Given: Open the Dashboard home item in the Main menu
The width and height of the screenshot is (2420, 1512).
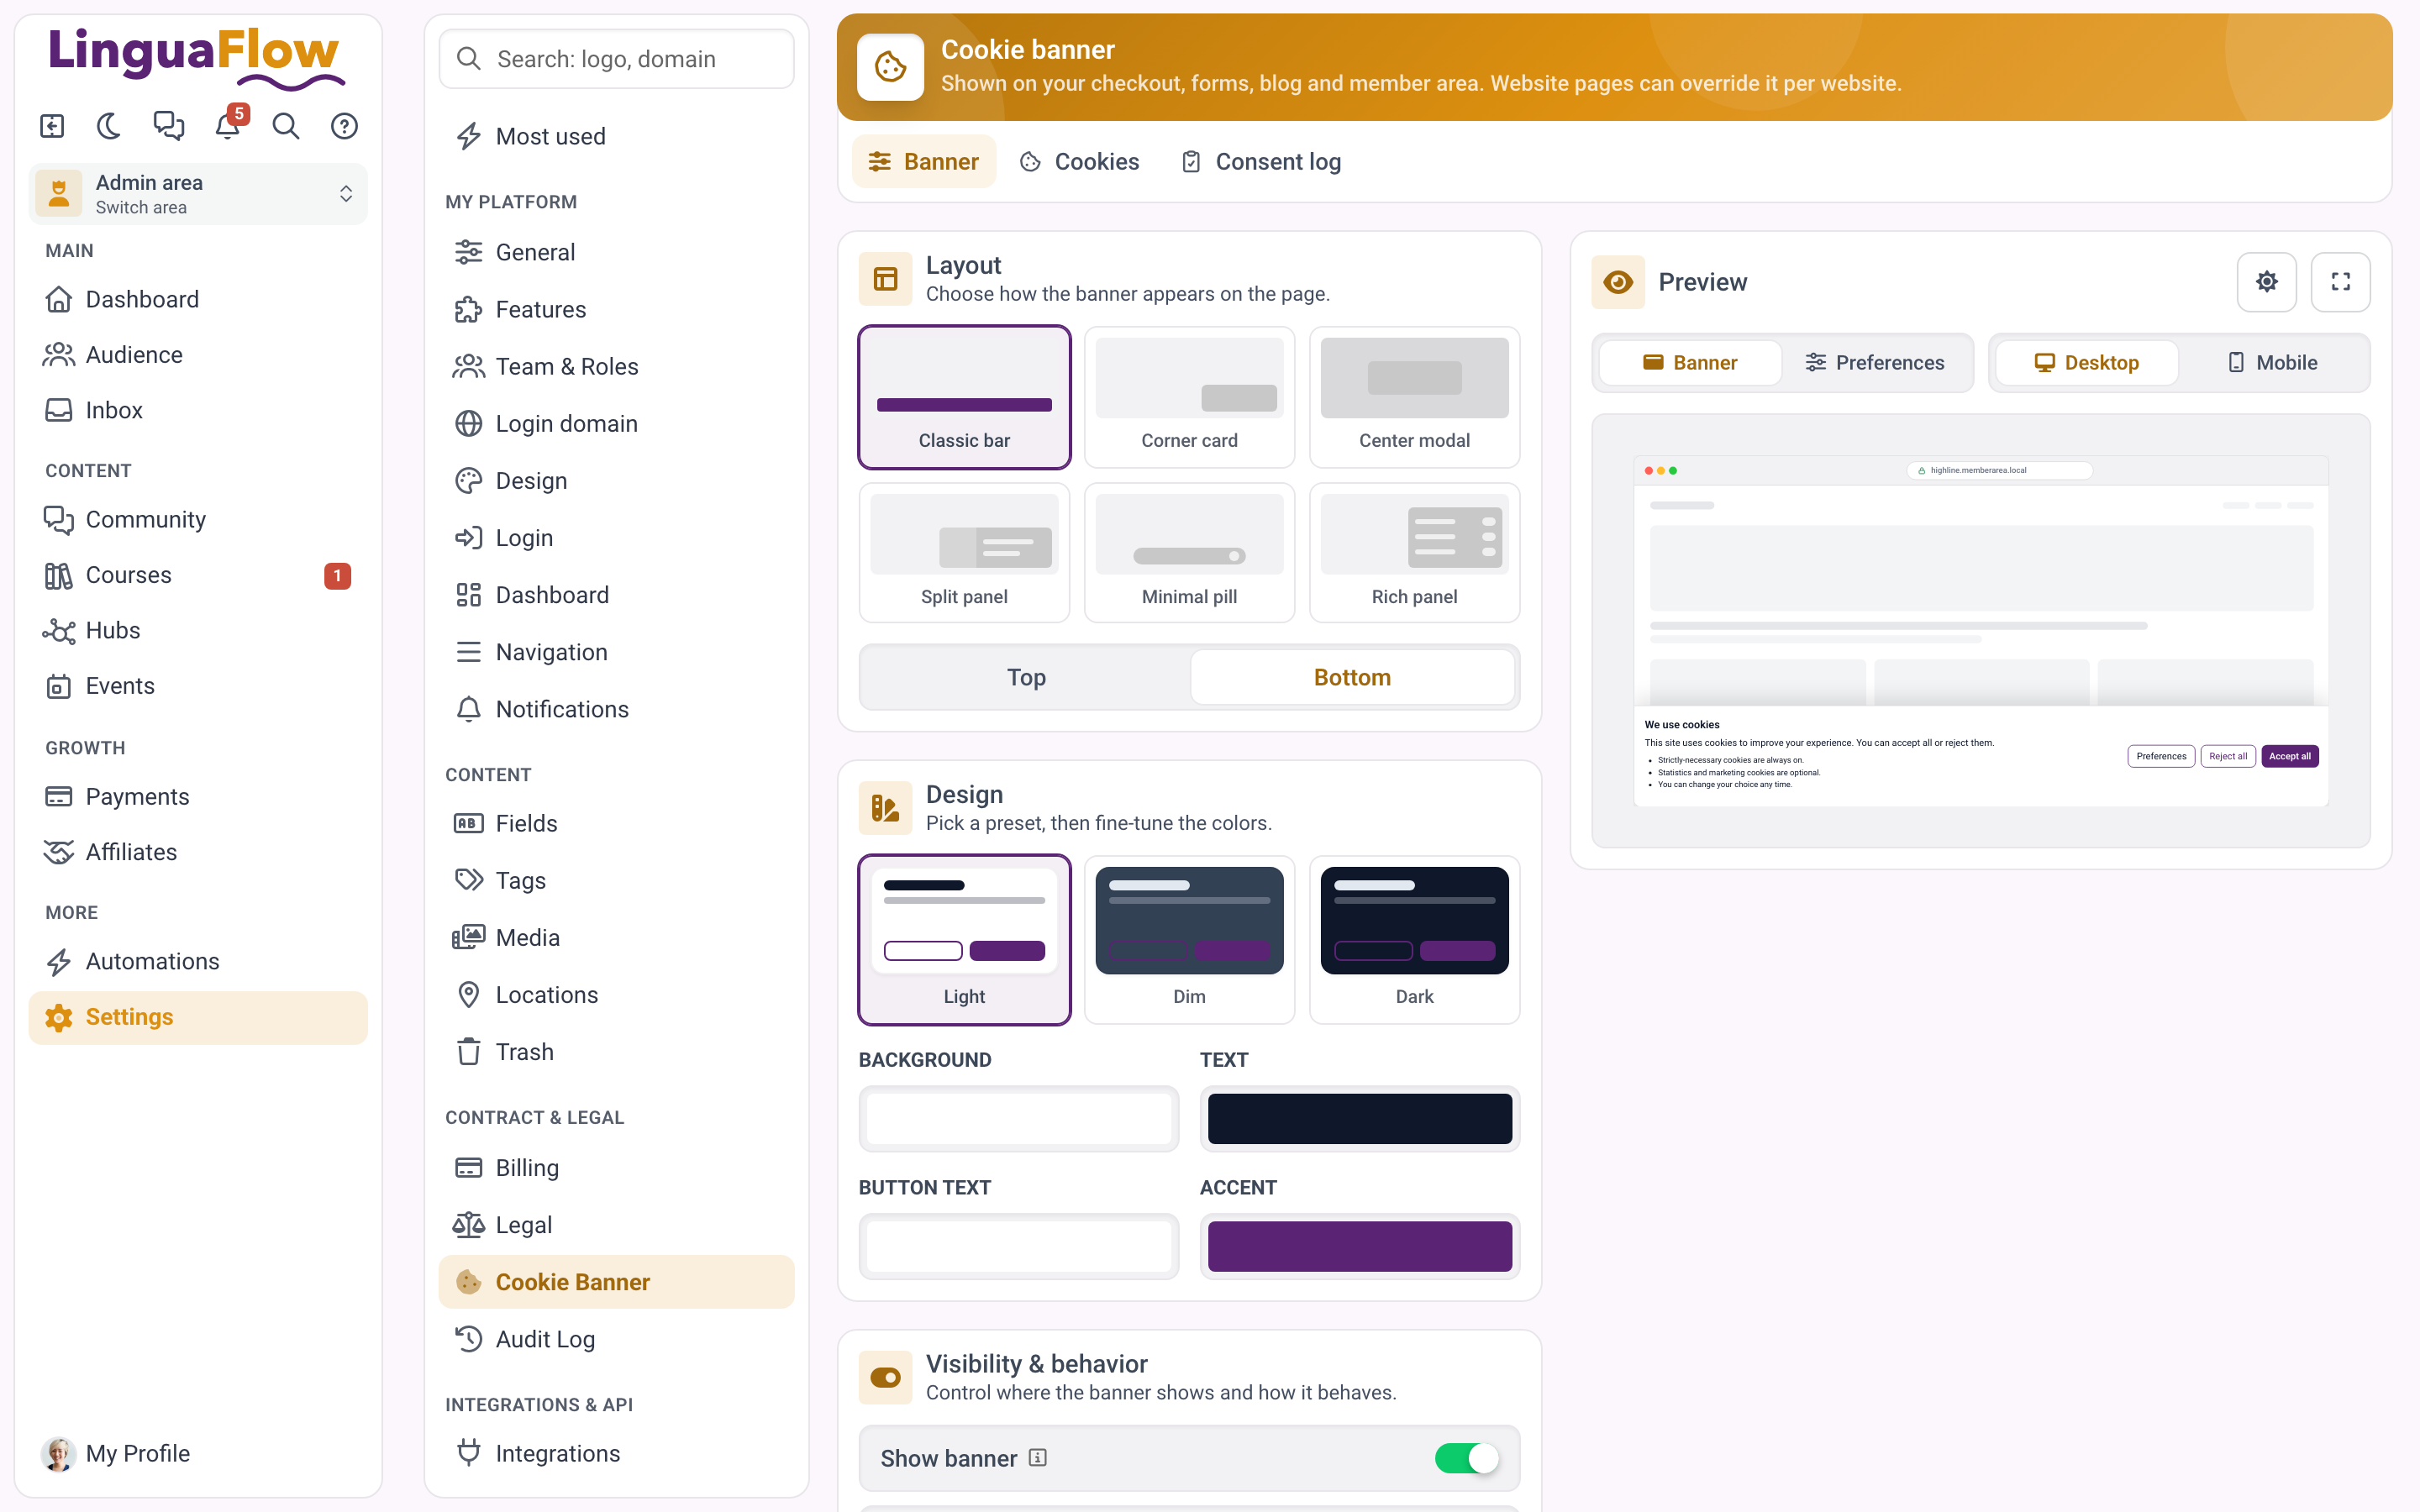Looking at the screenshot, I should pyautogui.click(x=198, y=299).
